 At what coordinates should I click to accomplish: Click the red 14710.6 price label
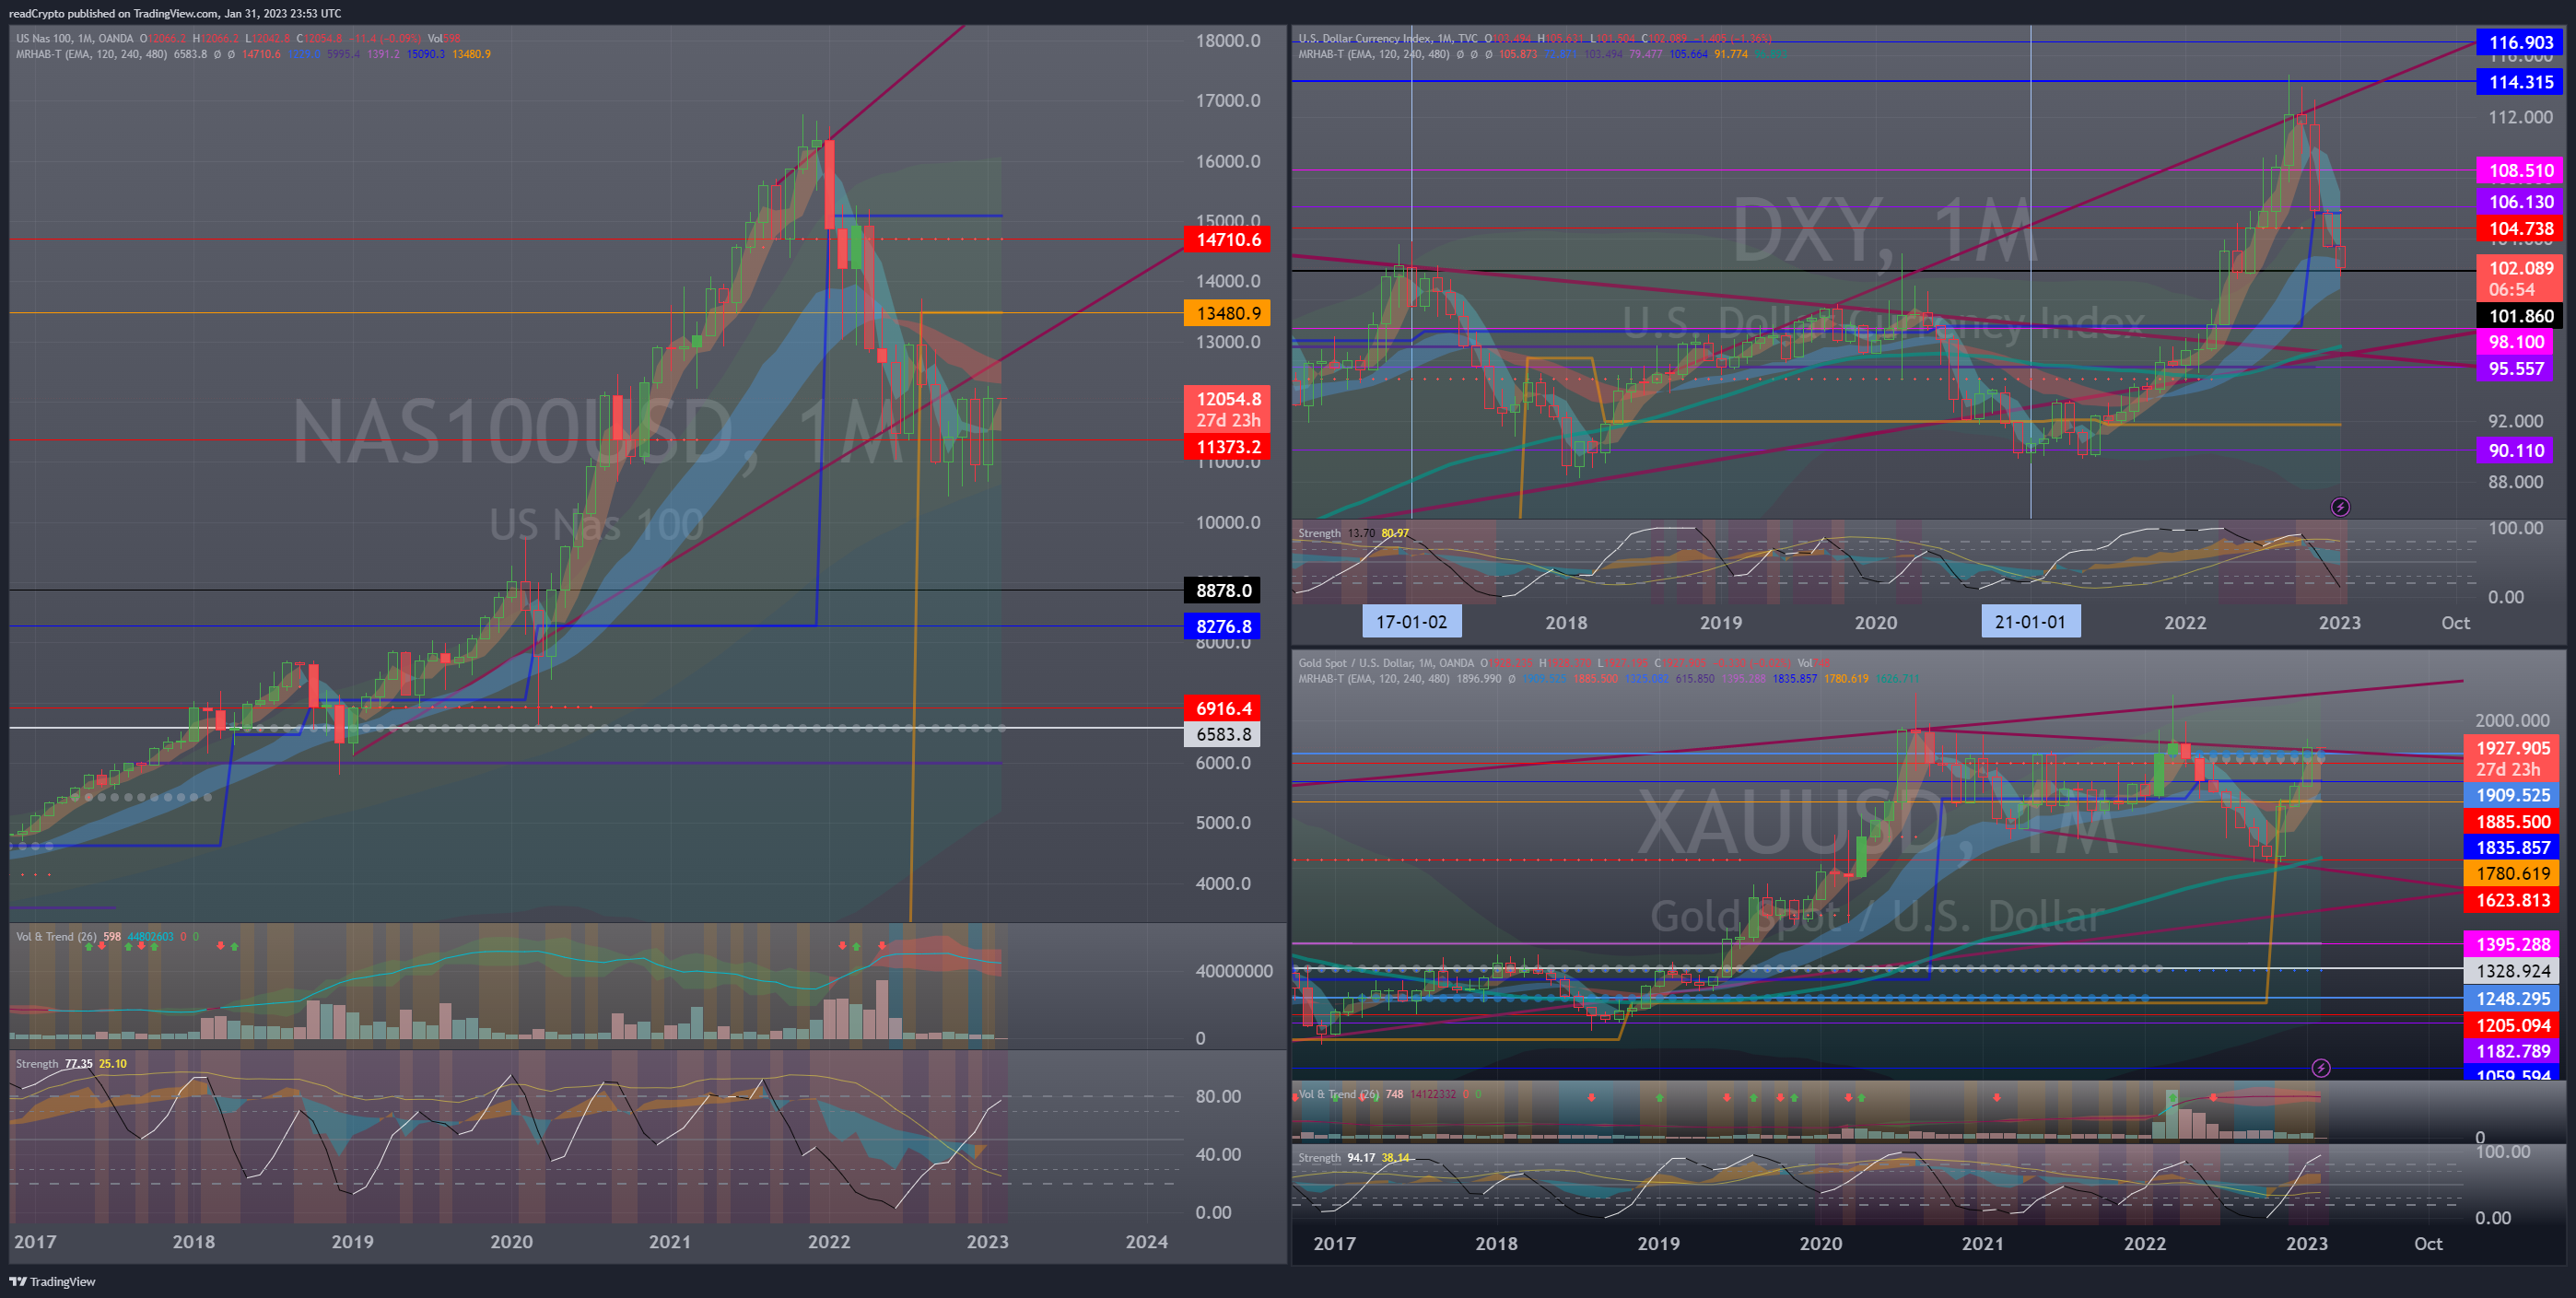coord(1227,240)
